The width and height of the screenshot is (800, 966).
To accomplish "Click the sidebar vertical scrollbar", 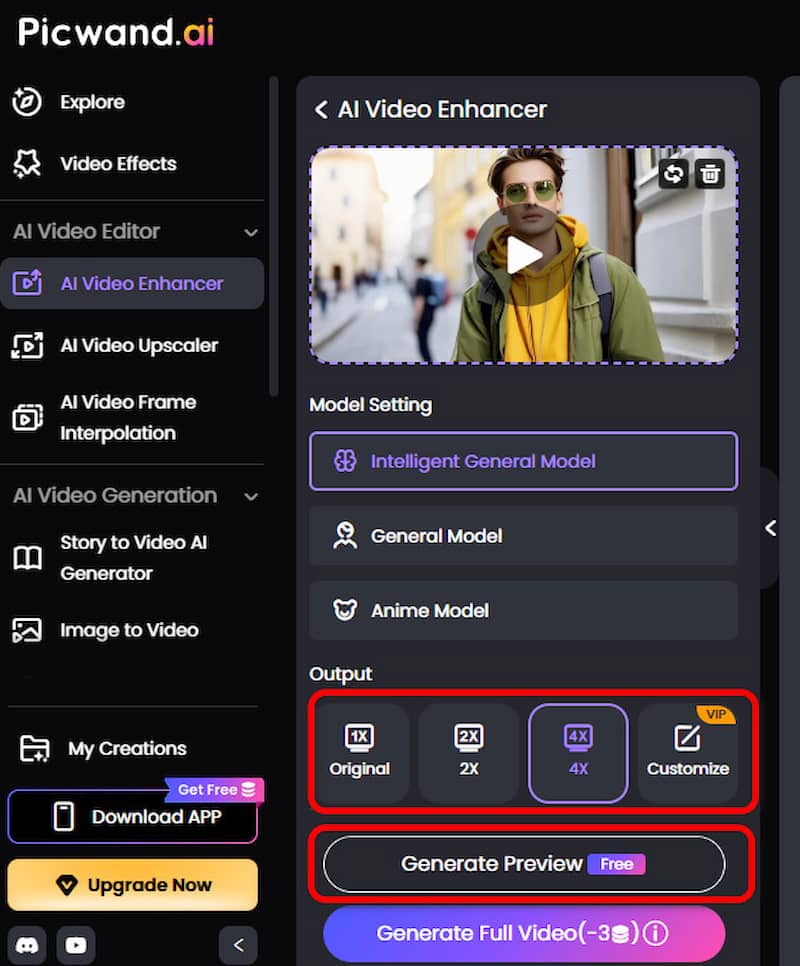I will [x=274, y=236].
